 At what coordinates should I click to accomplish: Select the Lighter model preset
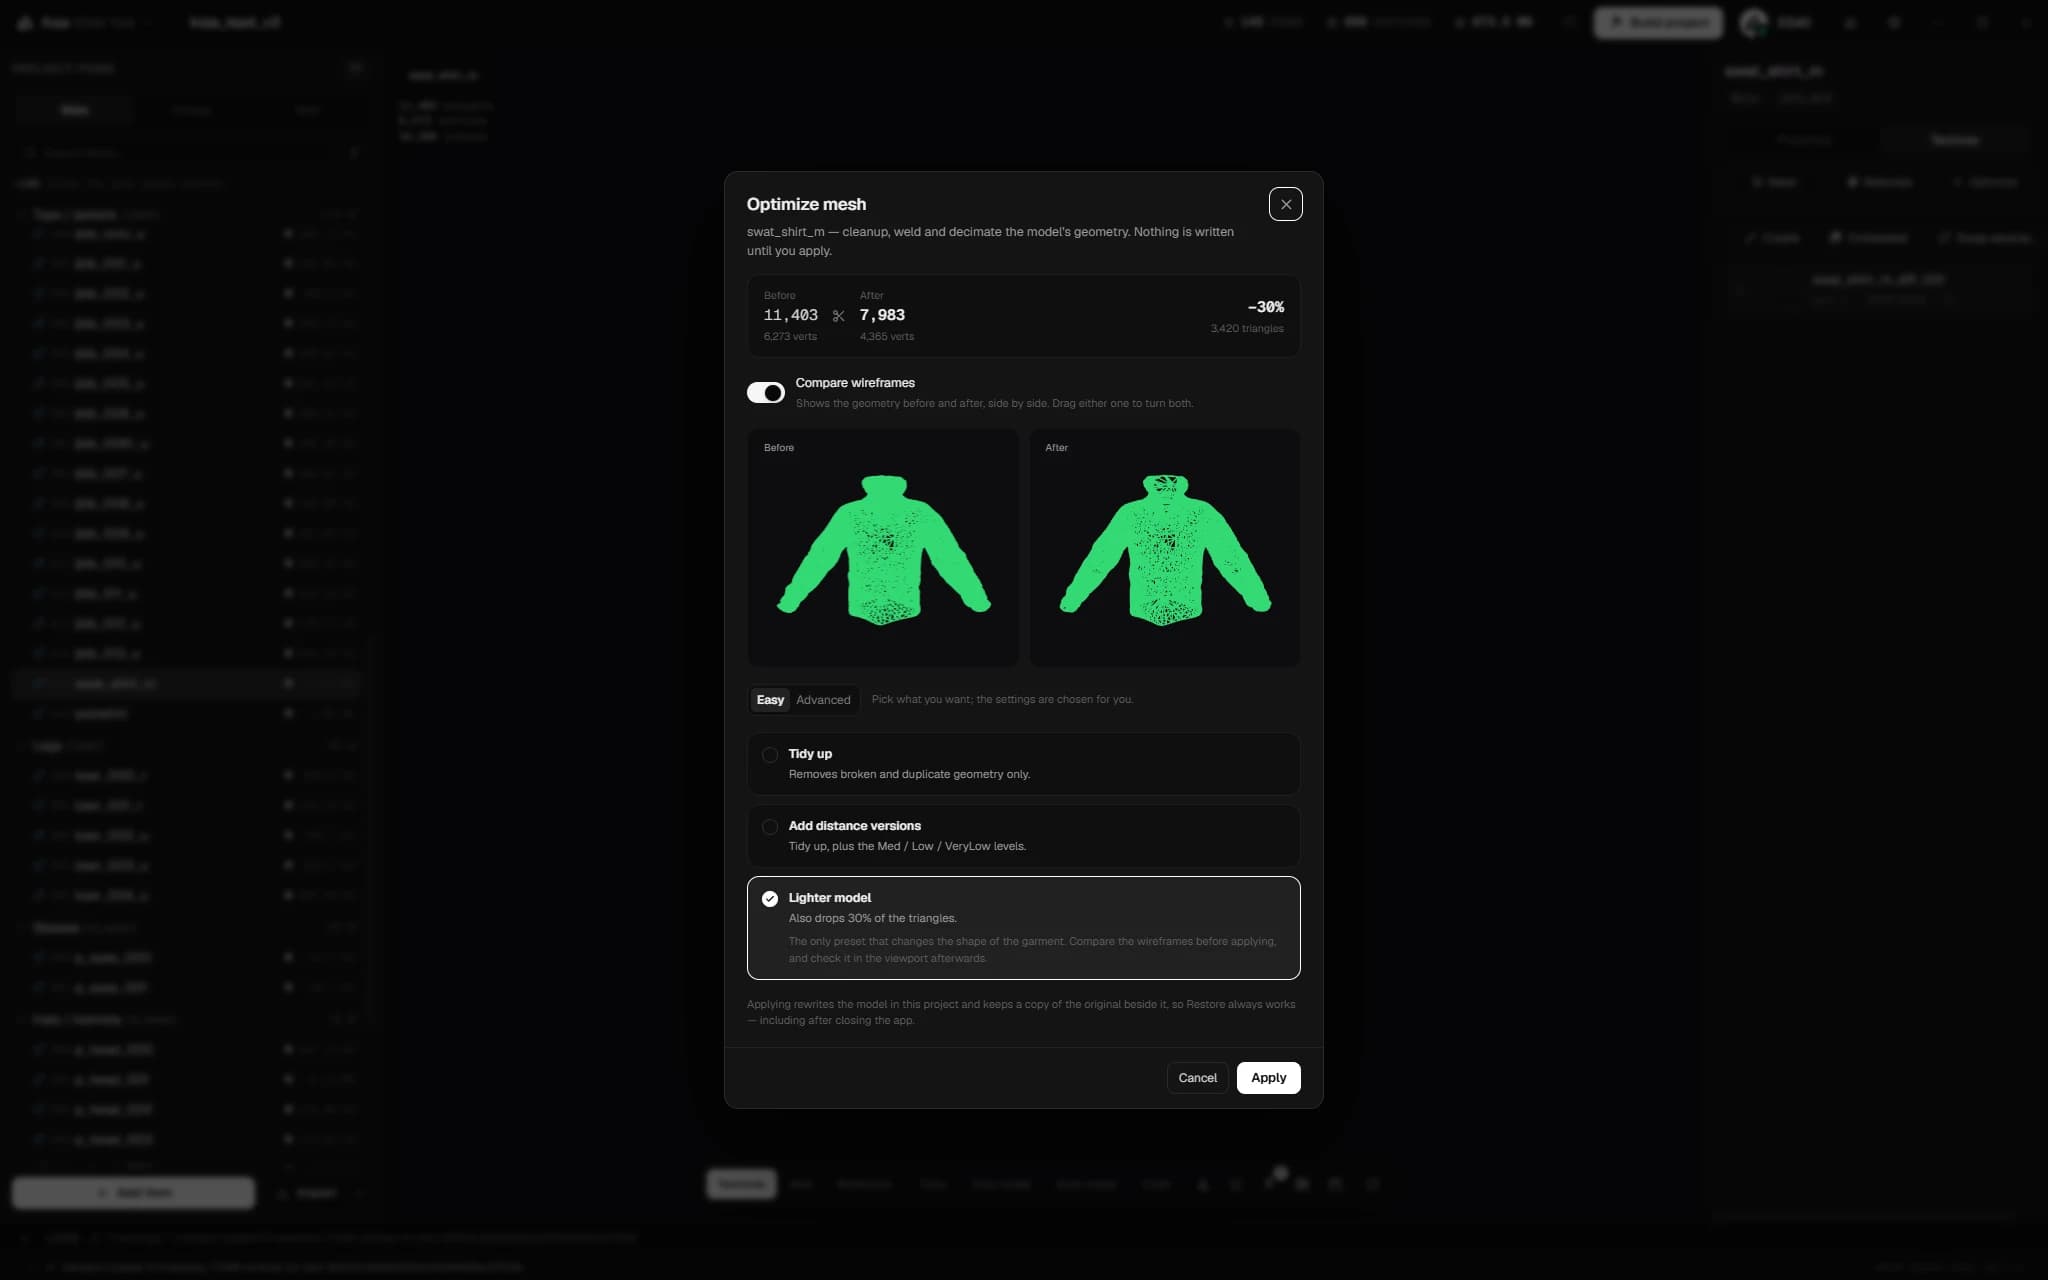pos(1023,928)
